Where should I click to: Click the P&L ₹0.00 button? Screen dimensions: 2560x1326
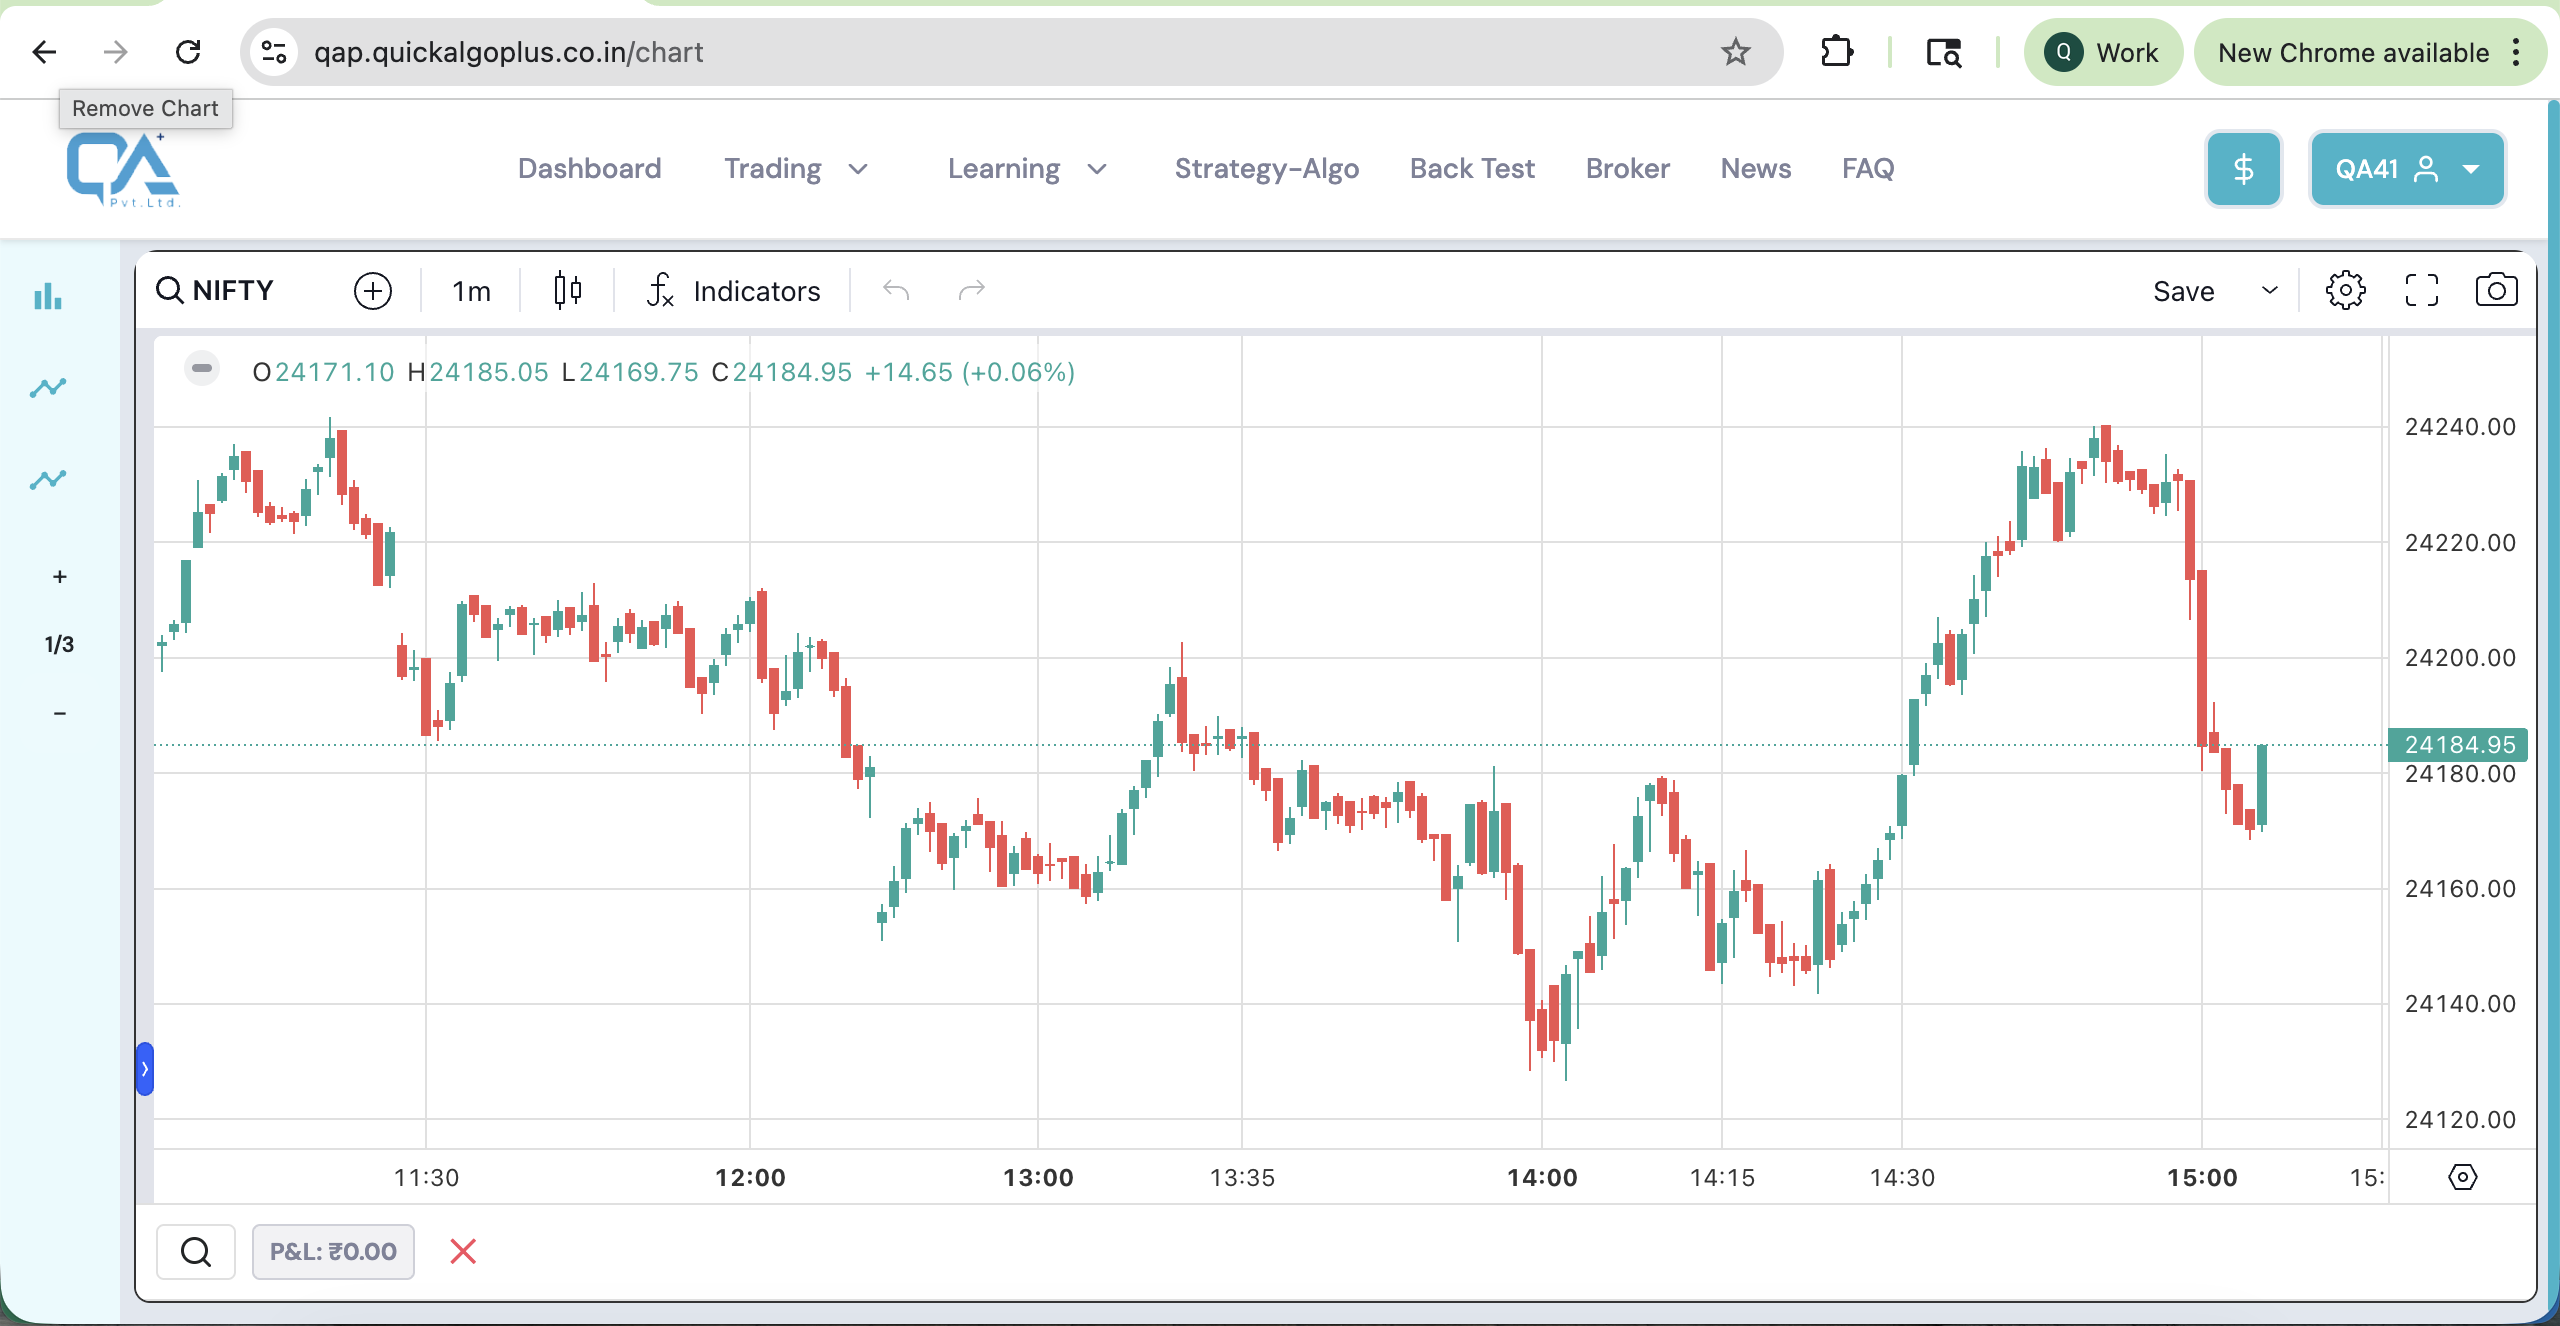333,1251
